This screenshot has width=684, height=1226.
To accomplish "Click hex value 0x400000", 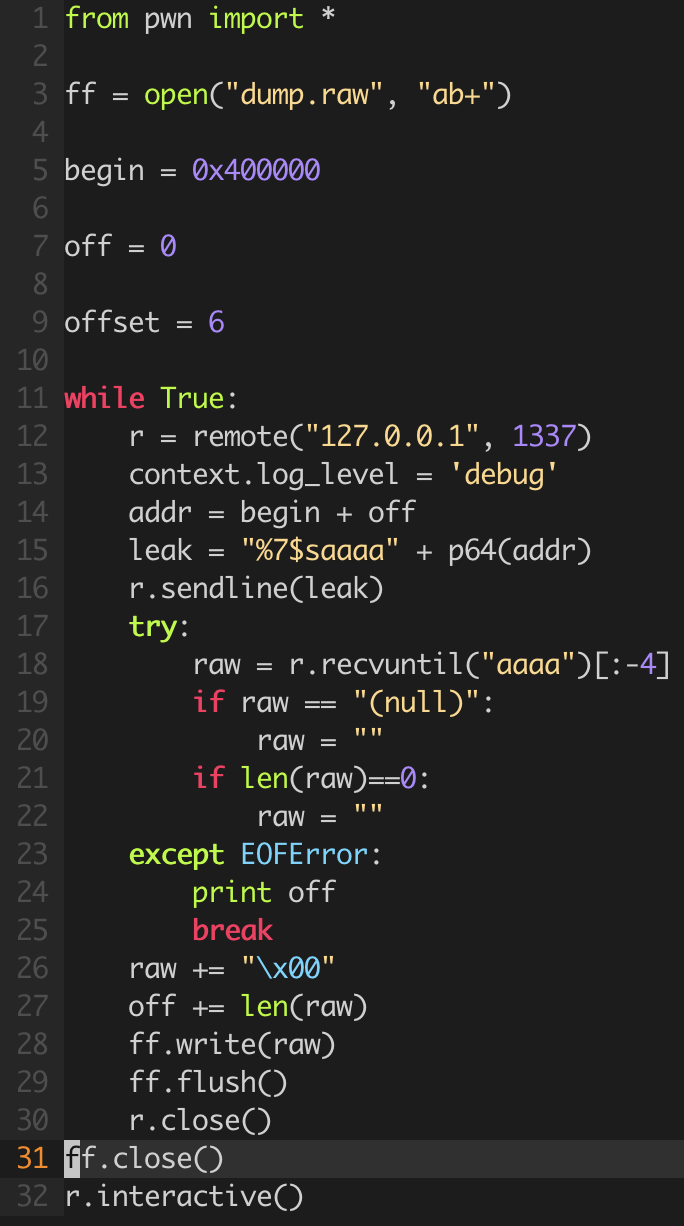I will click(256, 171).
